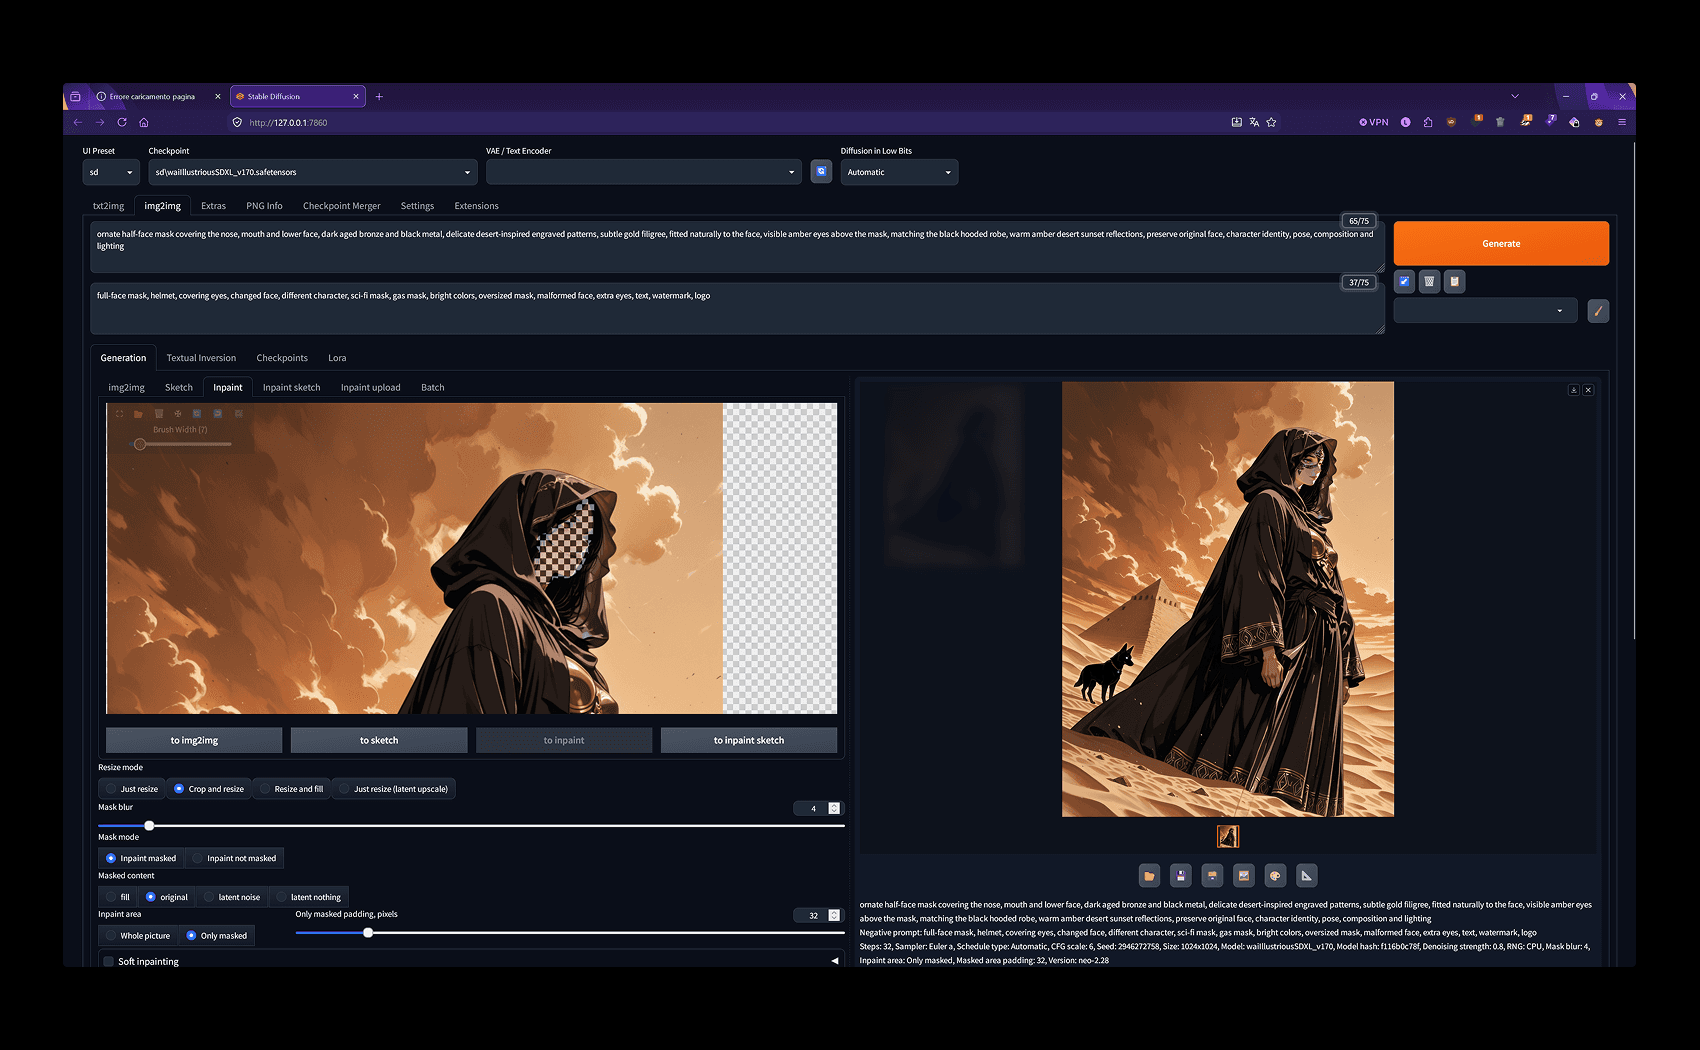Close the output gallery preview
Viewport: 1700px width, 1050px height.
click(1588, 390)
